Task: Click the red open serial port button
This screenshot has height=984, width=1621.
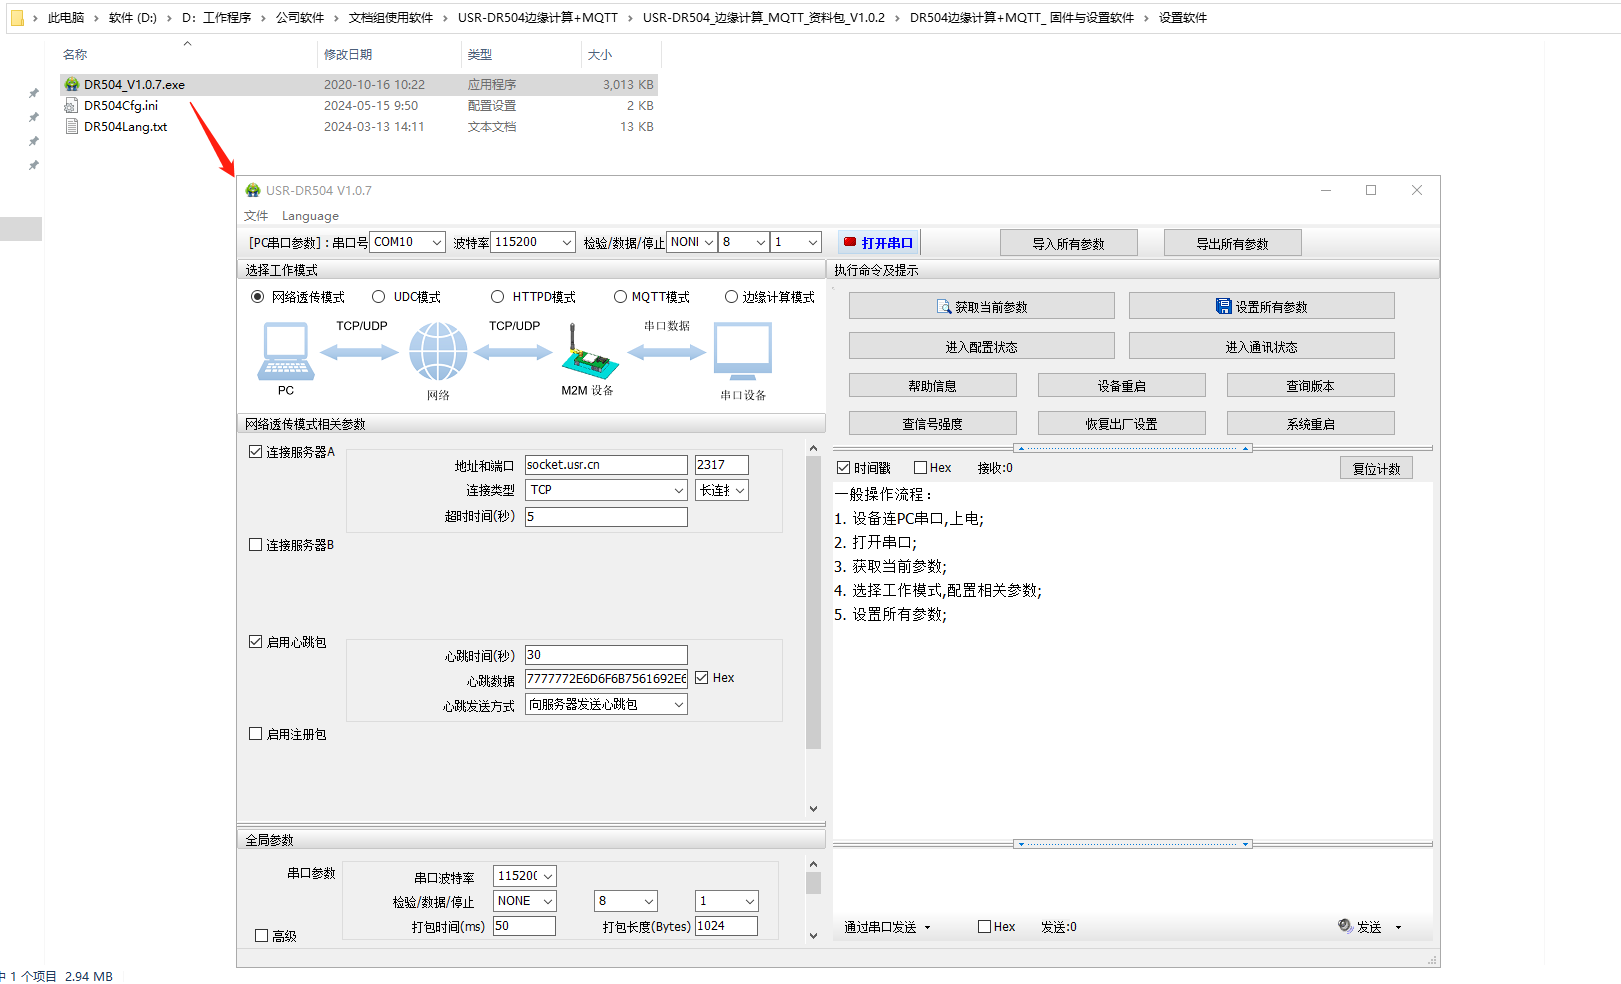Action: 878,243
